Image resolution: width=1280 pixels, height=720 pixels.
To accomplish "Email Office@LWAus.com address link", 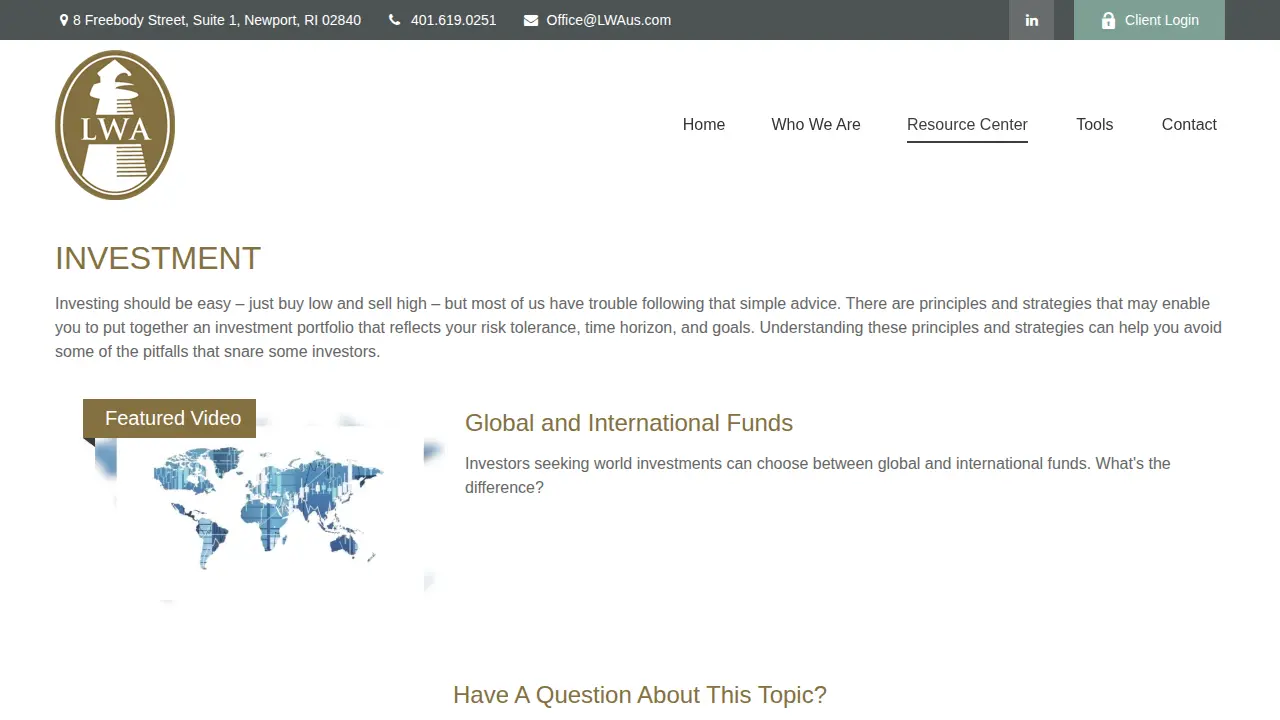I will coord(608,20).
